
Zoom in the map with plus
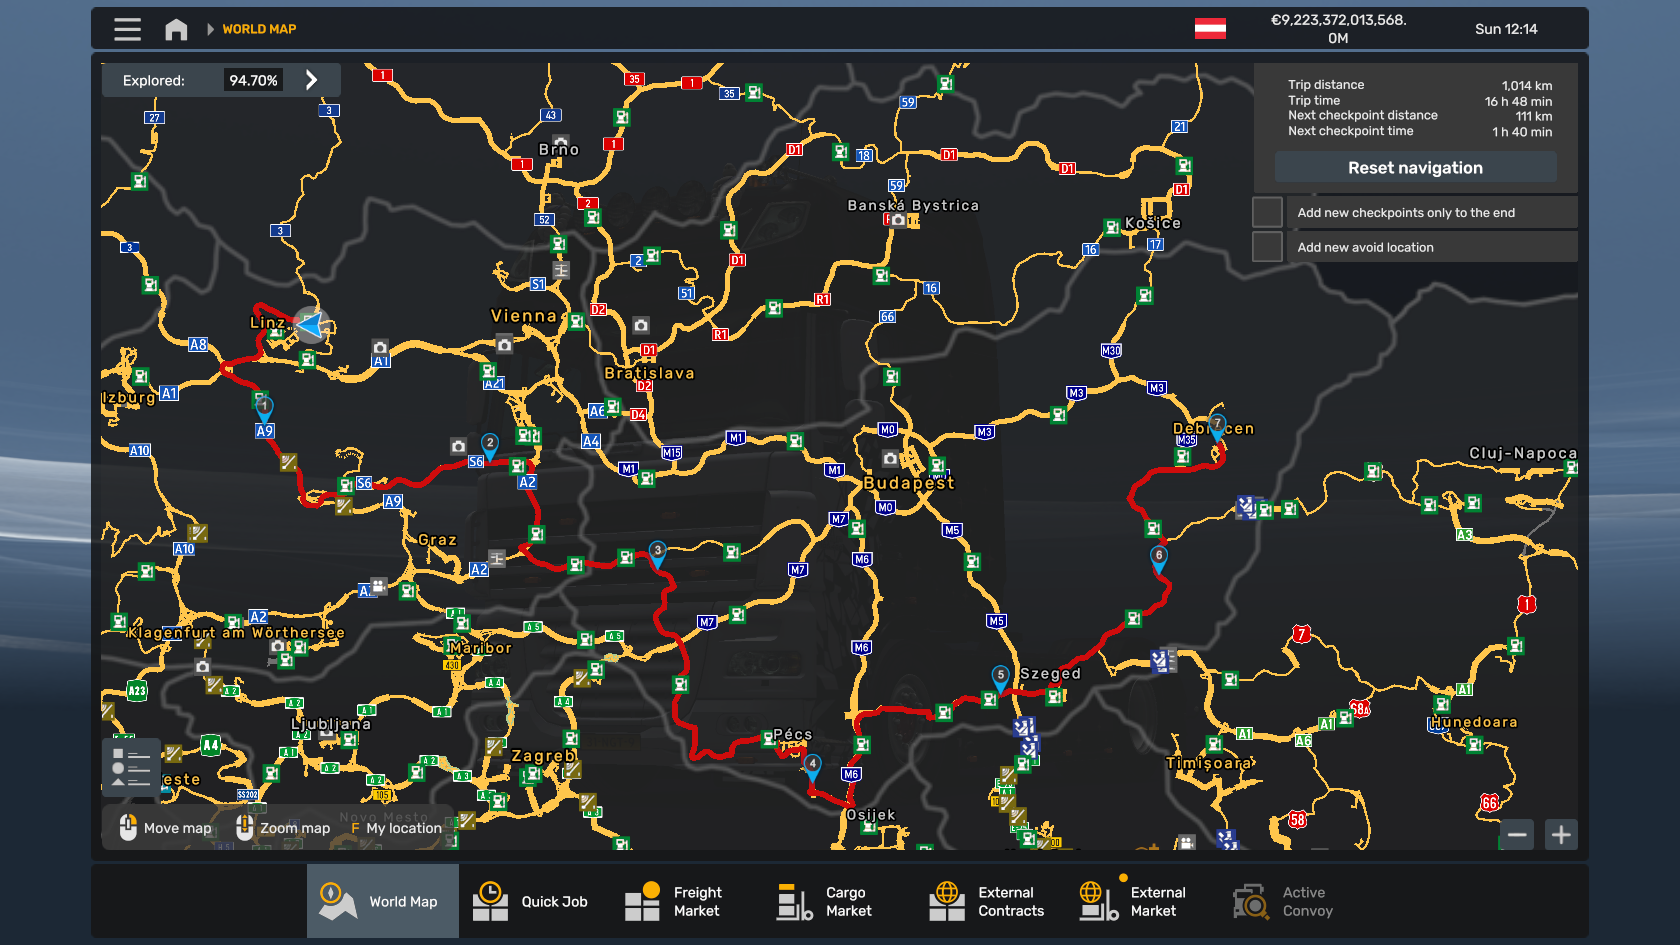[x=1561, y=834]
